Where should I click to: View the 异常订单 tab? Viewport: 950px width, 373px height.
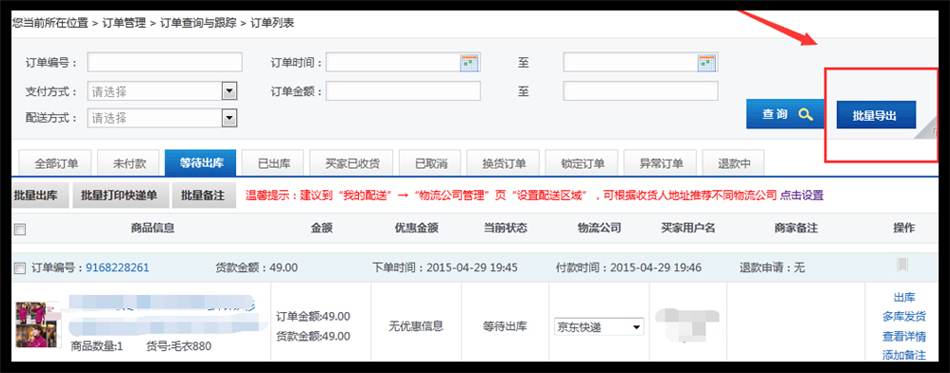661,163
